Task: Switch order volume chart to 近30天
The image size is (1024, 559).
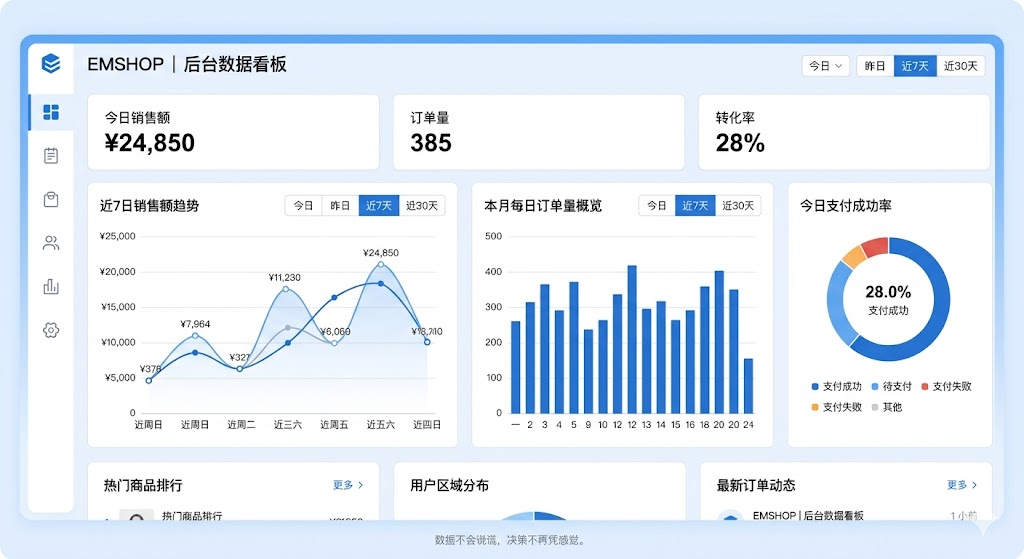Action: coord(738,206)
